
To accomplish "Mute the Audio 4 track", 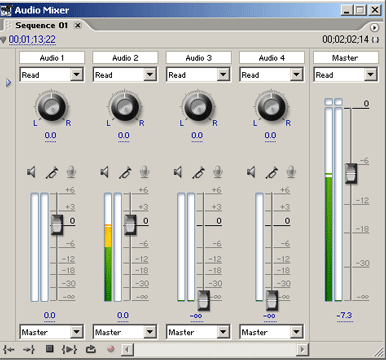I will coord(251,172).
